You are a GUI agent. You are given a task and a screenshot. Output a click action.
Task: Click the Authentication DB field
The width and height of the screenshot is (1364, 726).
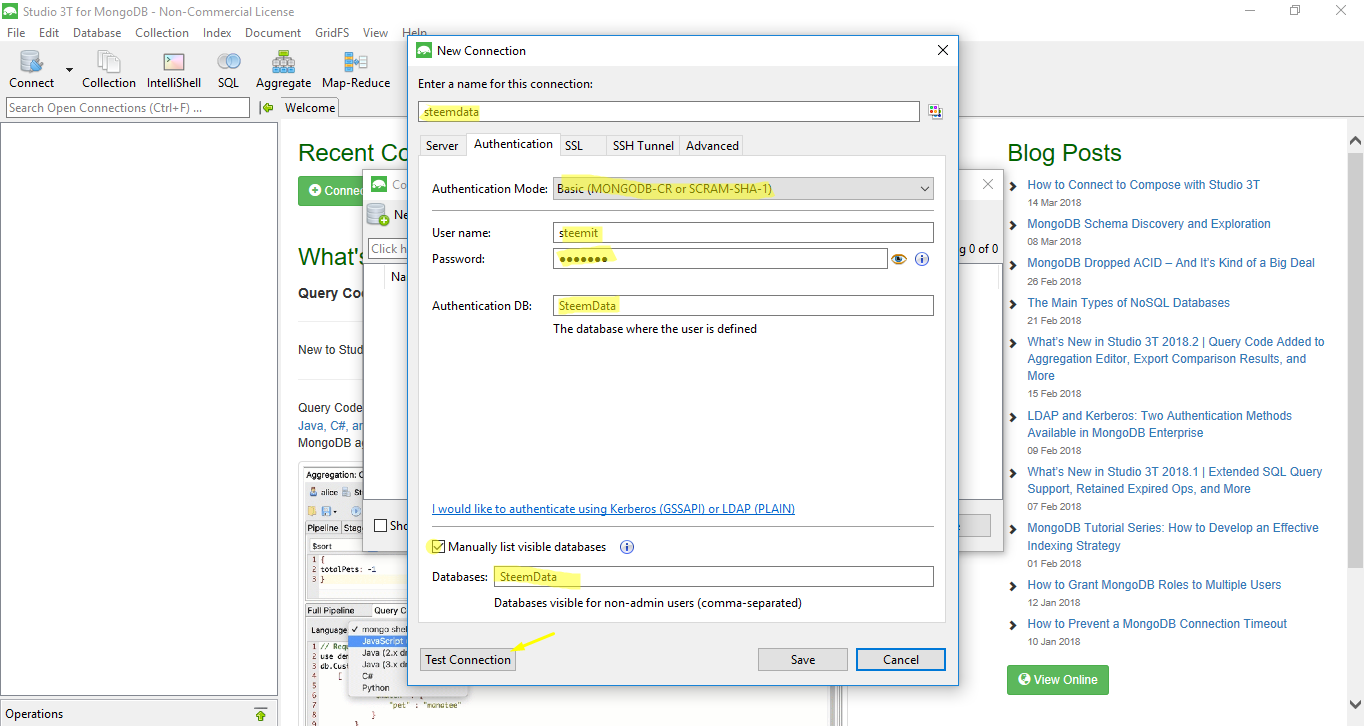[x=743, y=306]
